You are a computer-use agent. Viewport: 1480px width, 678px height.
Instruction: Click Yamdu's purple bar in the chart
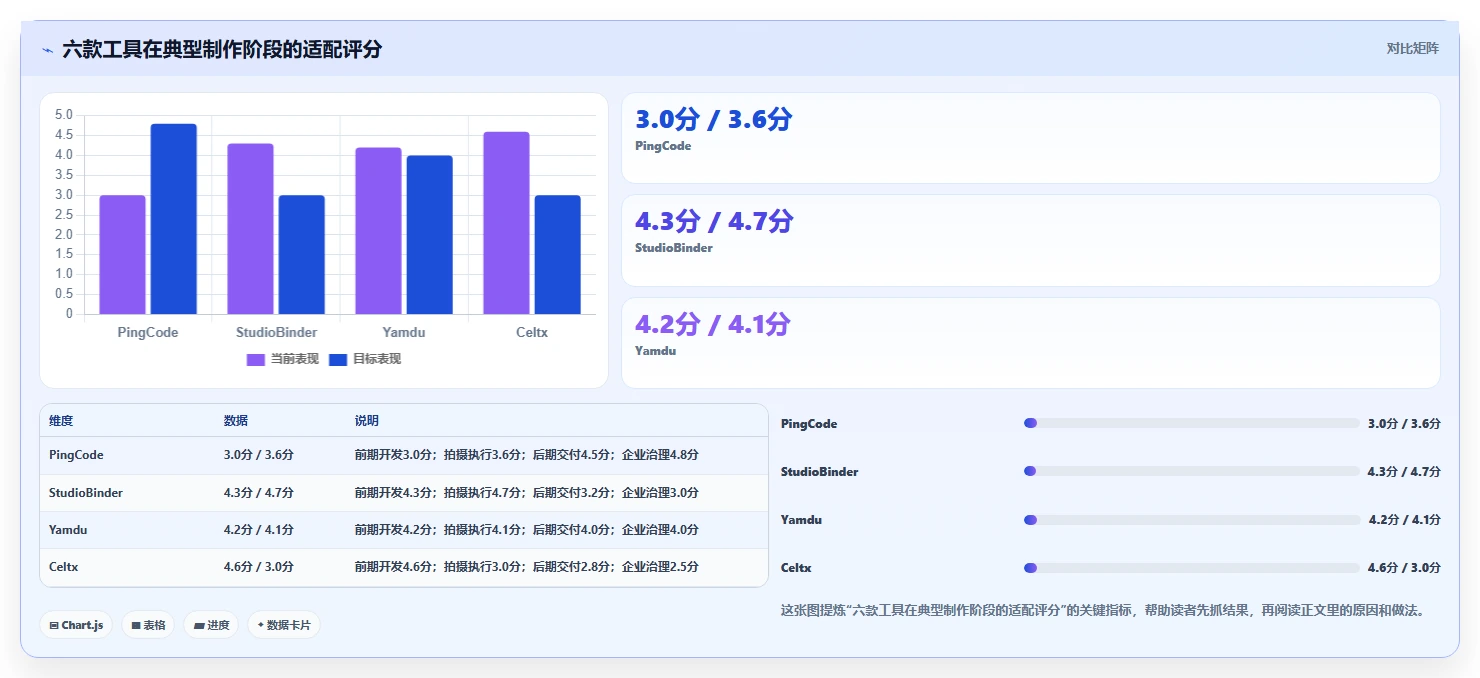pyautogui.click(x=378, y=231)
